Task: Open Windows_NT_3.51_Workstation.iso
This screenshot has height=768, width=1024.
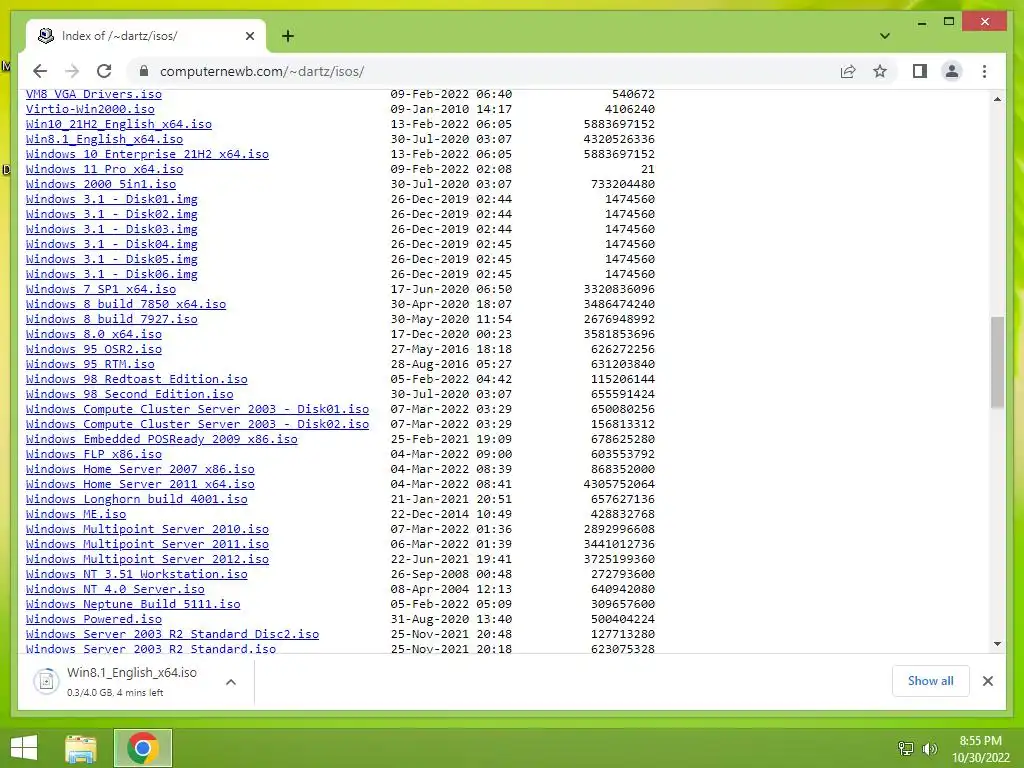Action: pyautogui.click(x=137, y=575)
